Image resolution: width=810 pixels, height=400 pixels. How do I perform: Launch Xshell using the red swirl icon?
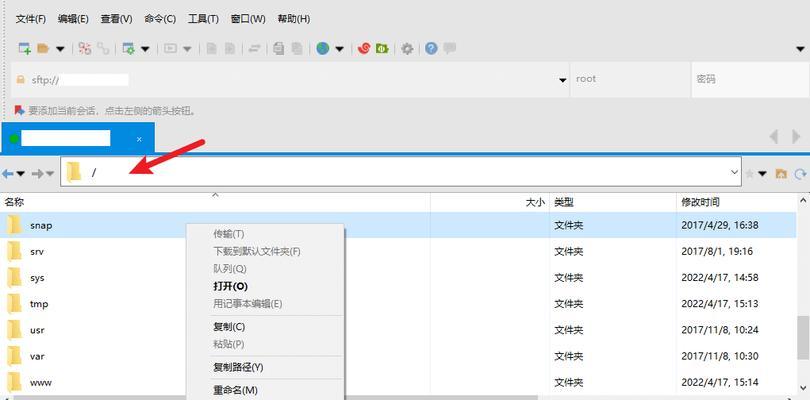[364, 49]
